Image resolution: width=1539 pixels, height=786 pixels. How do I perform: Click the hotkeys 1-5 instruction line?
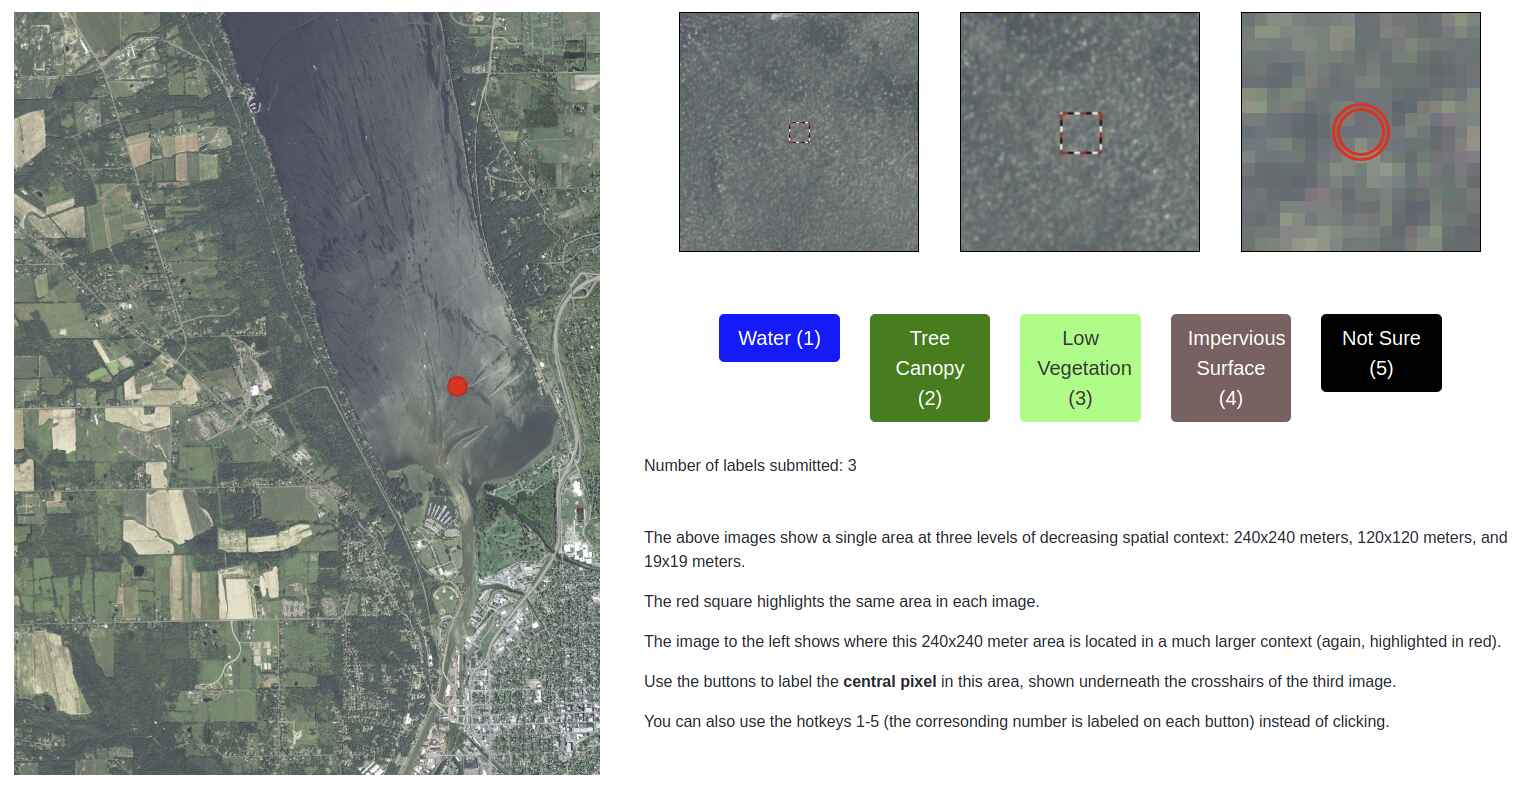pos(1016,721)
